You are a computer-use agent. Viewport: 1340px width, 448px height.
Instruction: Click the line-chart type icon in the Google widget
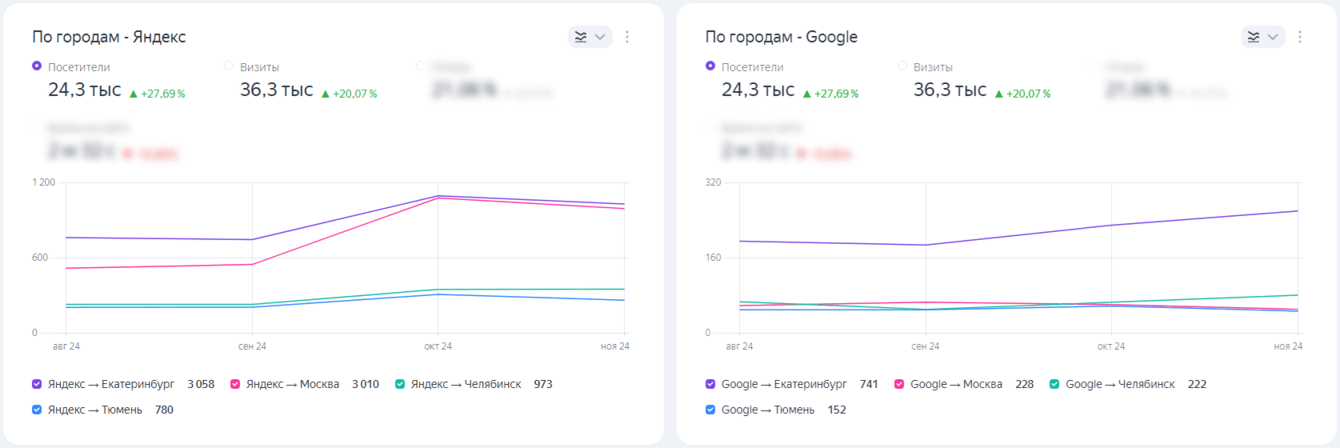(x=1253, y=37)
